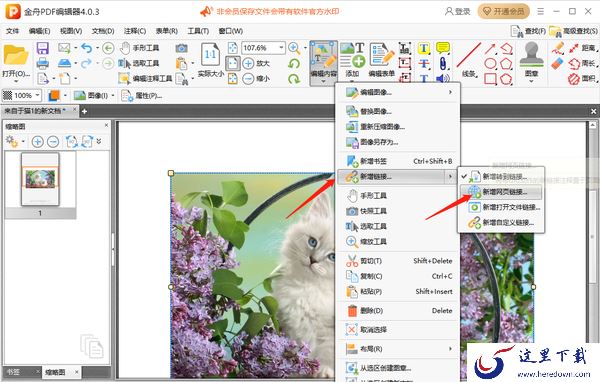Click the Print icon in toolbar
Image resolution: width=600 pixels, height=382 pixels.
pyautogui.click(x=42, y=63)
